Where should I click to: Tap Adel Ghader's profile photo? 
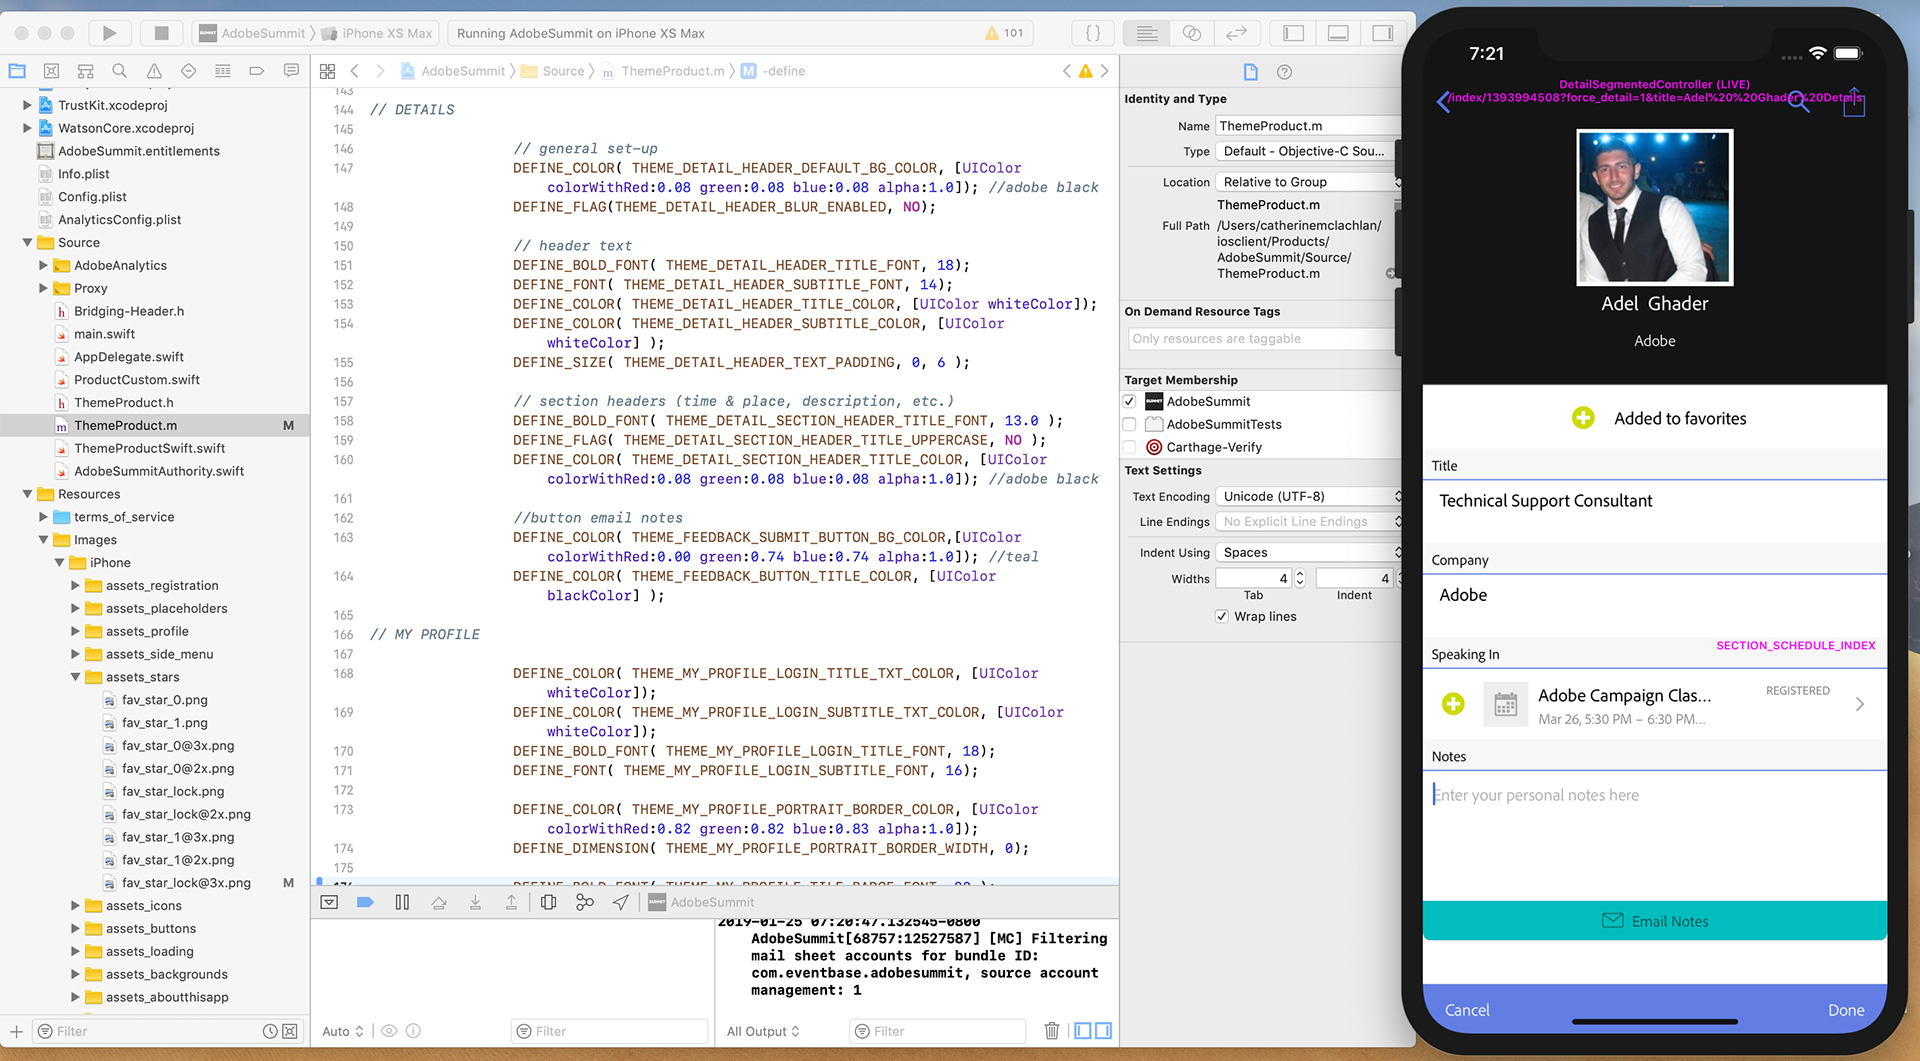pos(1654,207)
